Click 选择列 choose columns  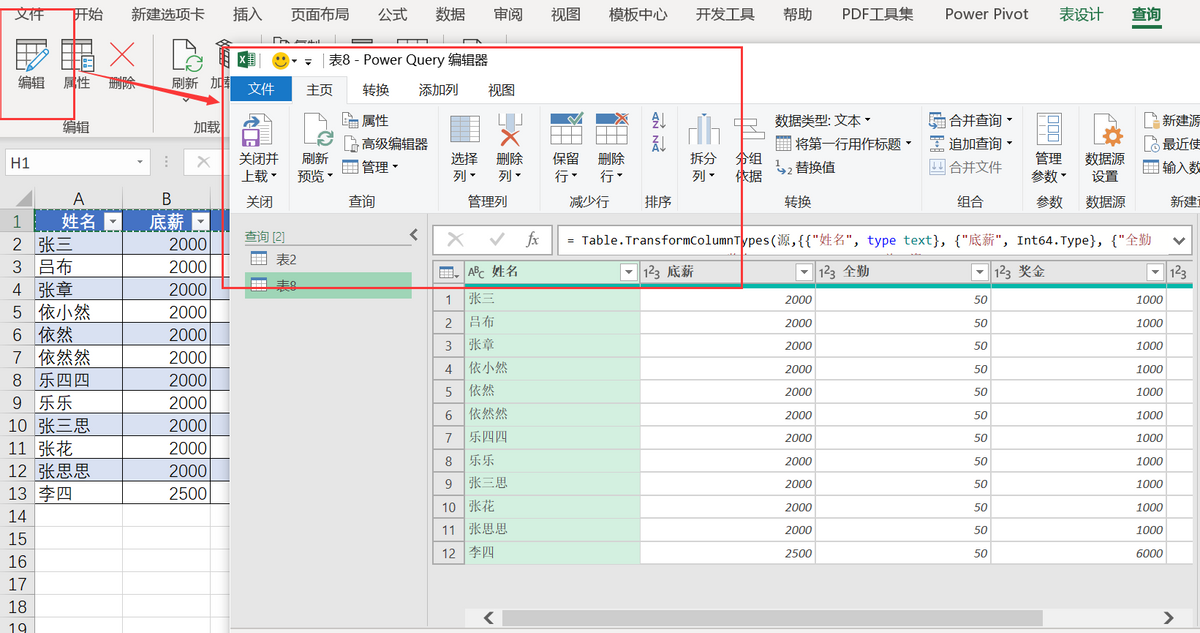(x=464, y=148)
